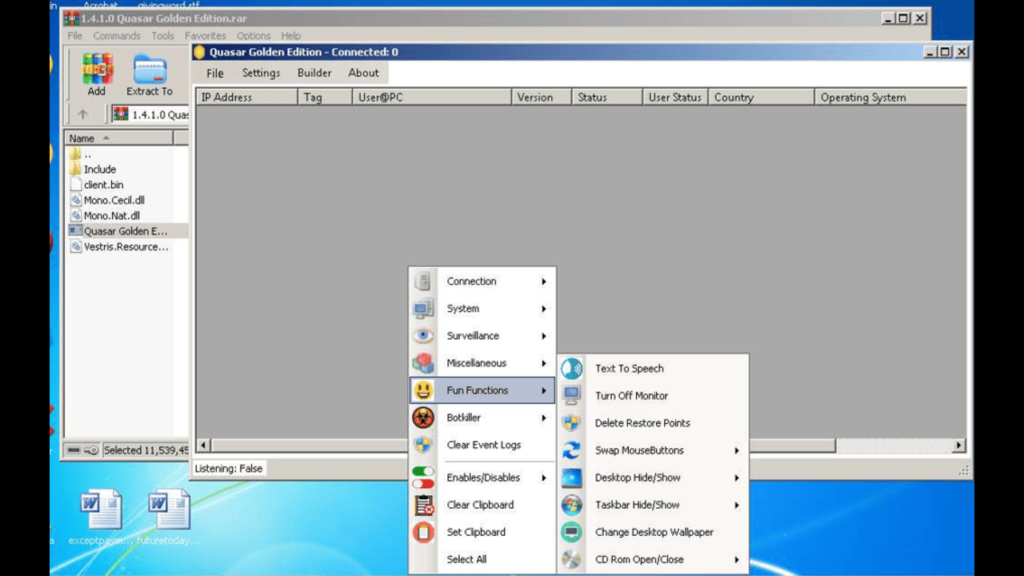Click the Listening: False status text
Image resolution: width=1024 pixels, height=576 pixels.
[x=229, y=469]
